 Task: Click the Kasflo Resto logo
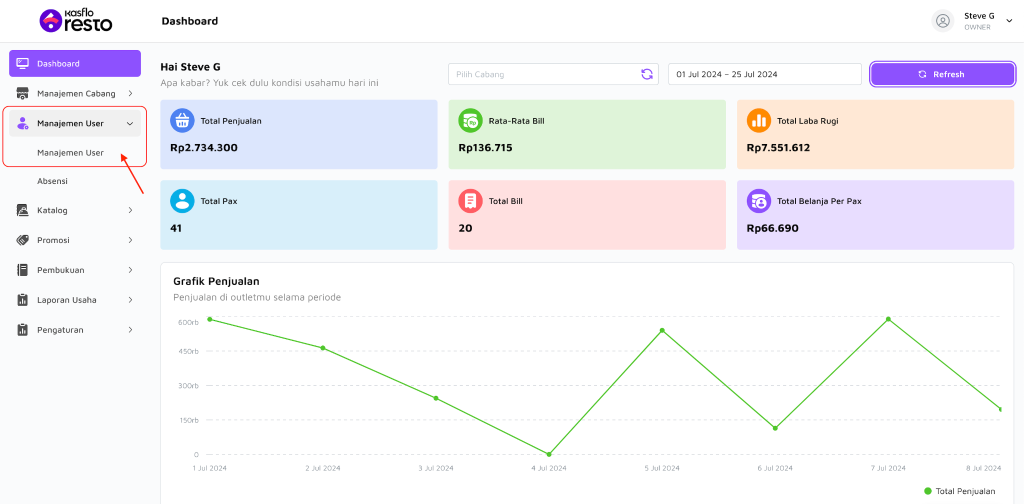[76, 21]
